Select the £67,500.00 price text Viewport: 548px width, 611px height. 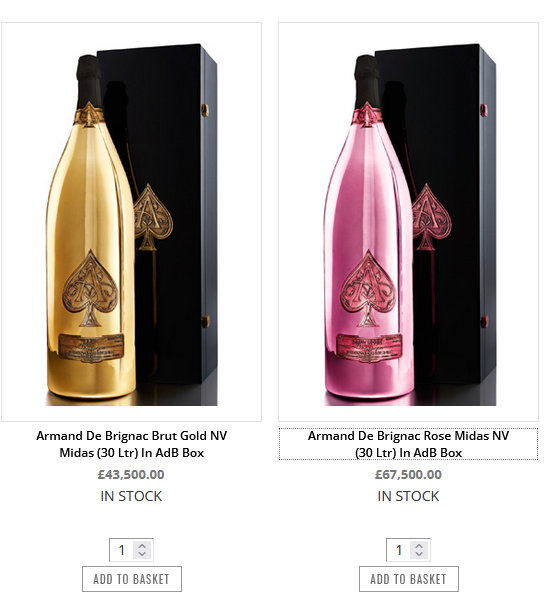pos(408,474)
